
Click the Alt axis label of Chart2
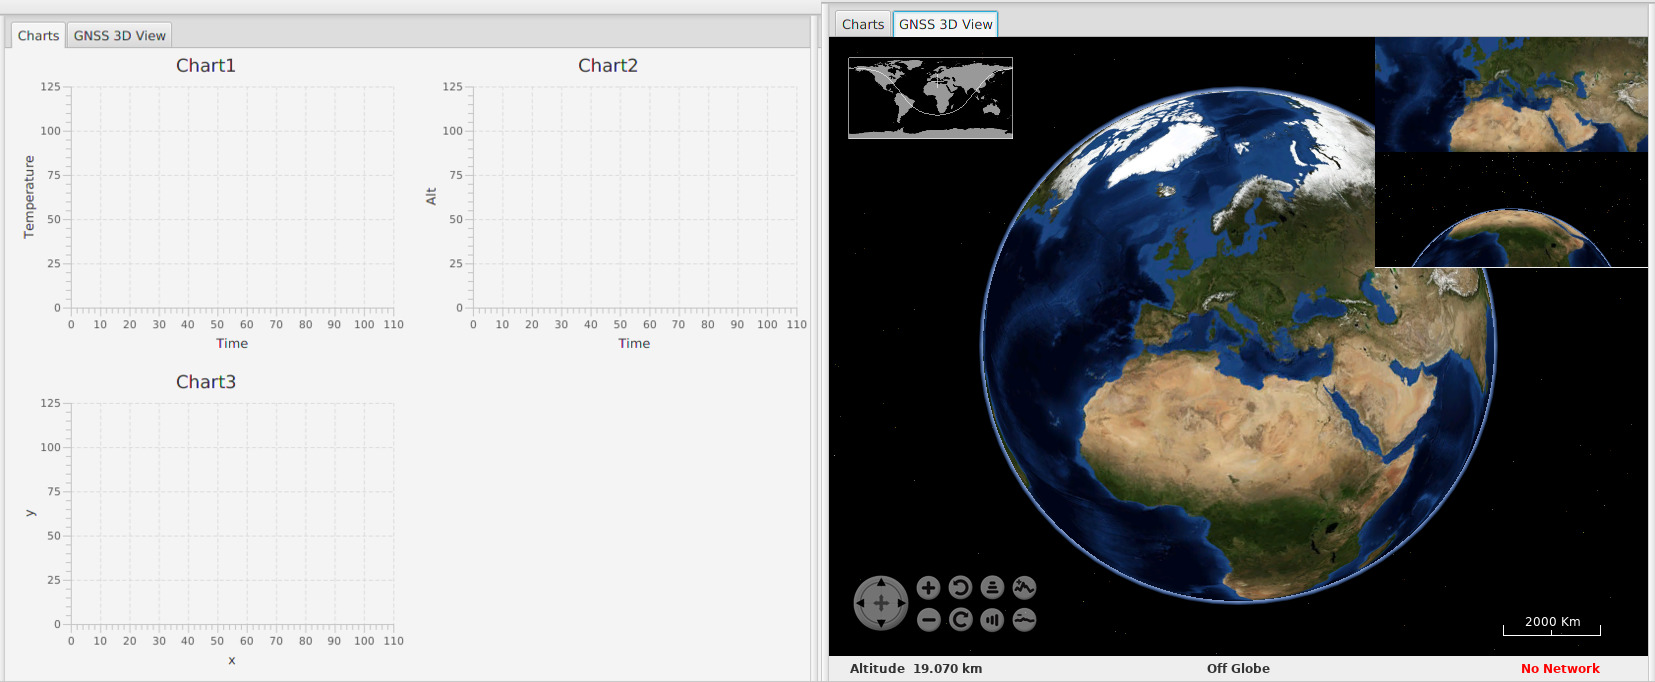click(431, 197)
